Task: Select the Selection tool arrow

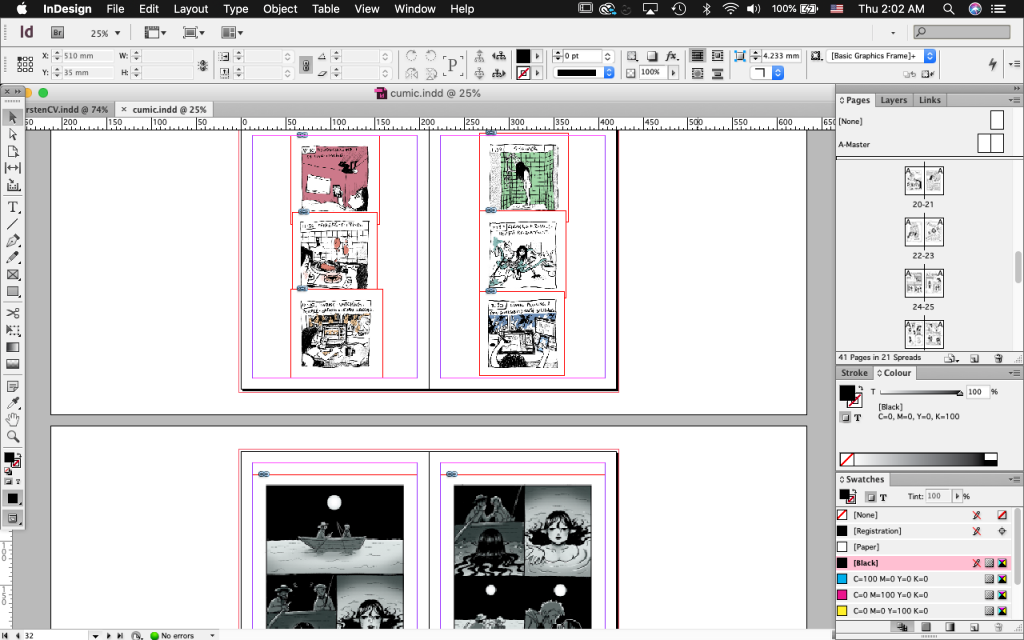Action: [x=12, y=118]
